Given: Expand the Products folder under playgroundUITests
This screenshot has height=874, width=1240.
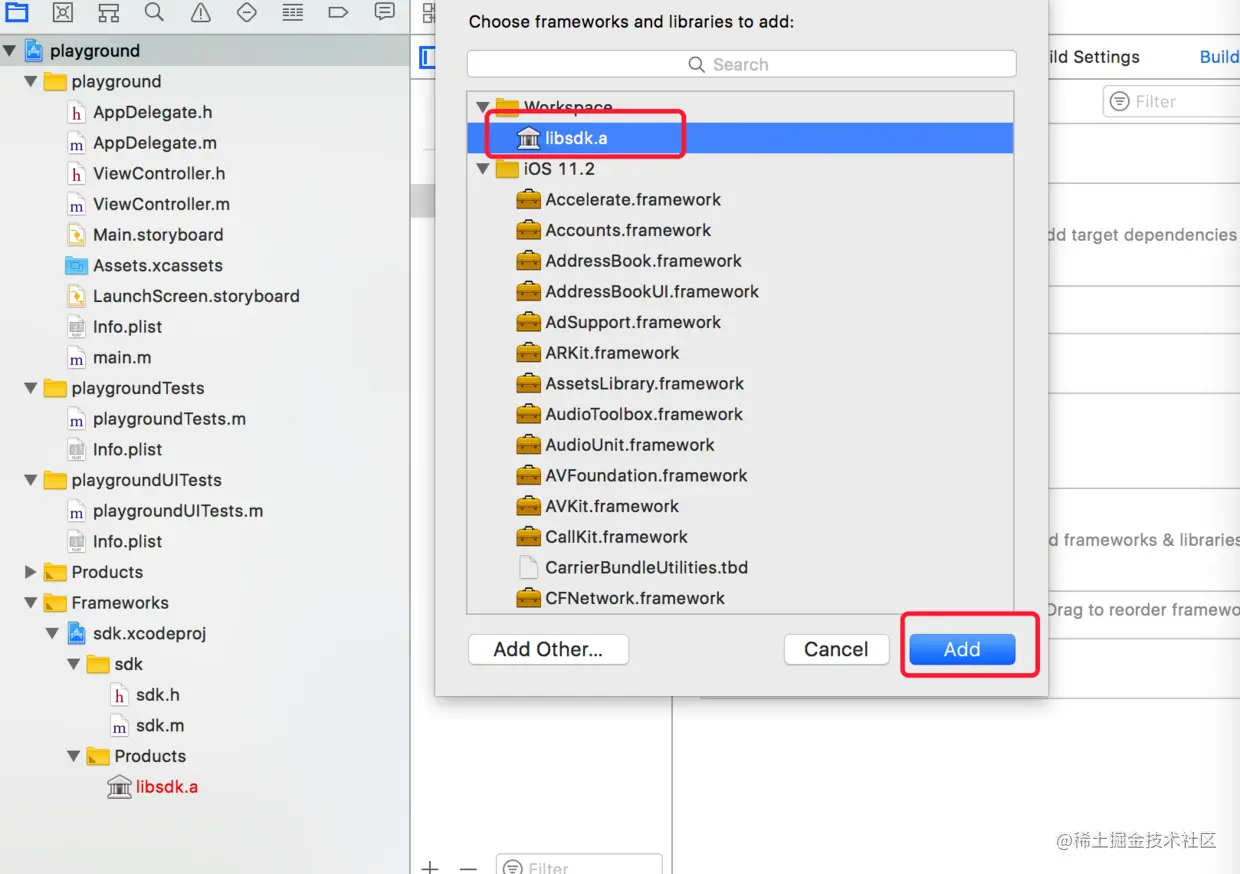Looking at the screenshot, I should point(31,572).
